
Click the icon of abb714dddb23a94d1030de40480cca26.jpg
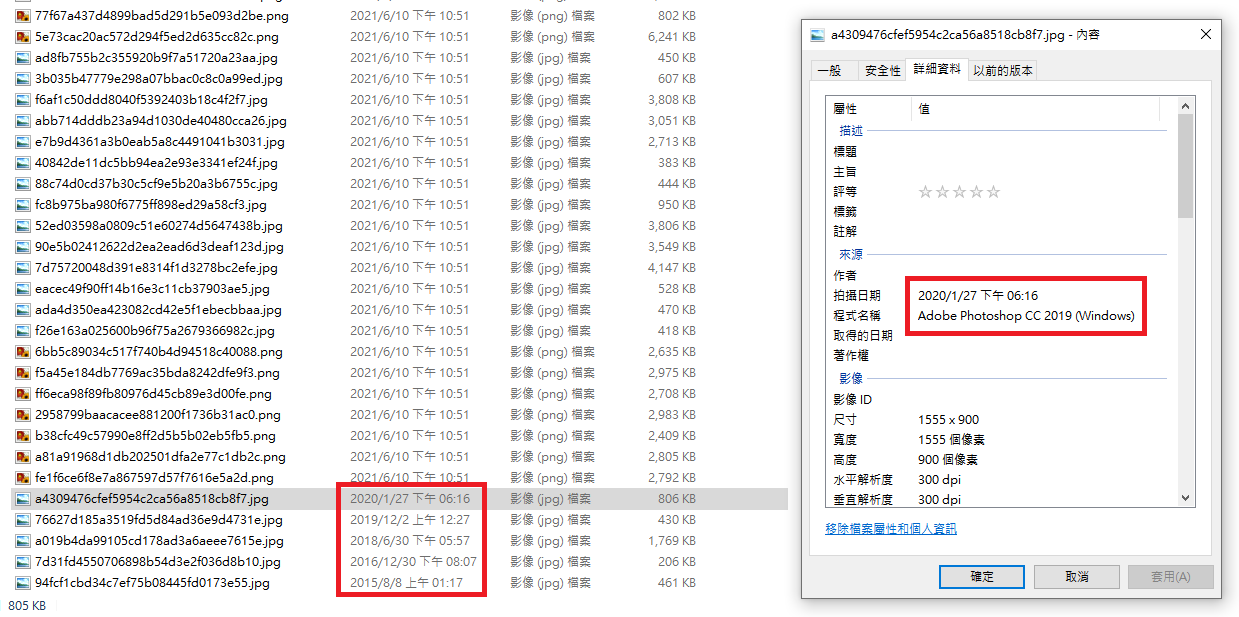click(23, 121)
